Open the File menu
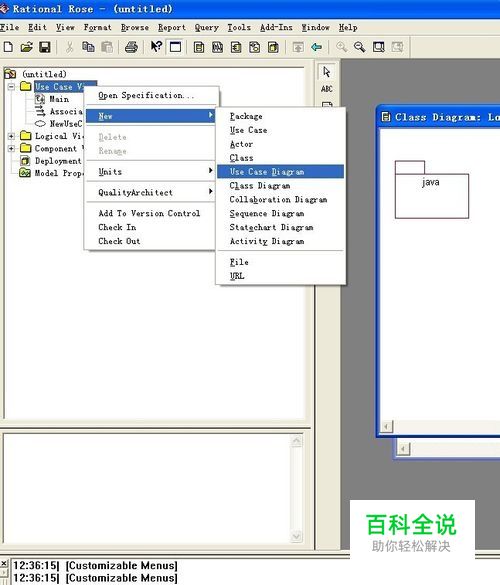The width and height of the screenshot is (500, 585). coord(9,28)
